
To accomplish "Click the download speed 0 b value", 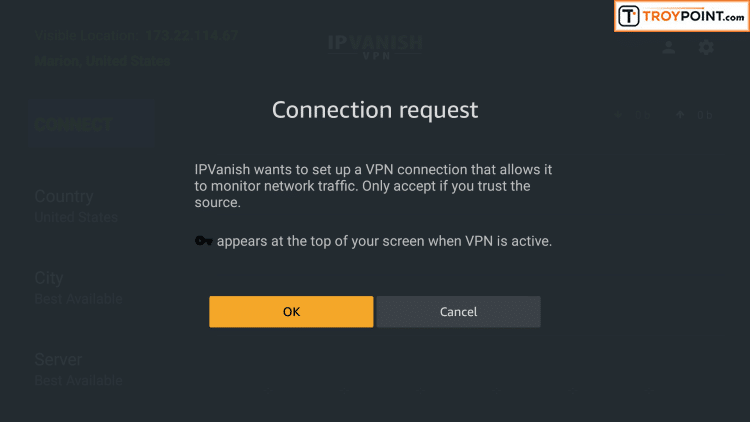I will [643, 115].
